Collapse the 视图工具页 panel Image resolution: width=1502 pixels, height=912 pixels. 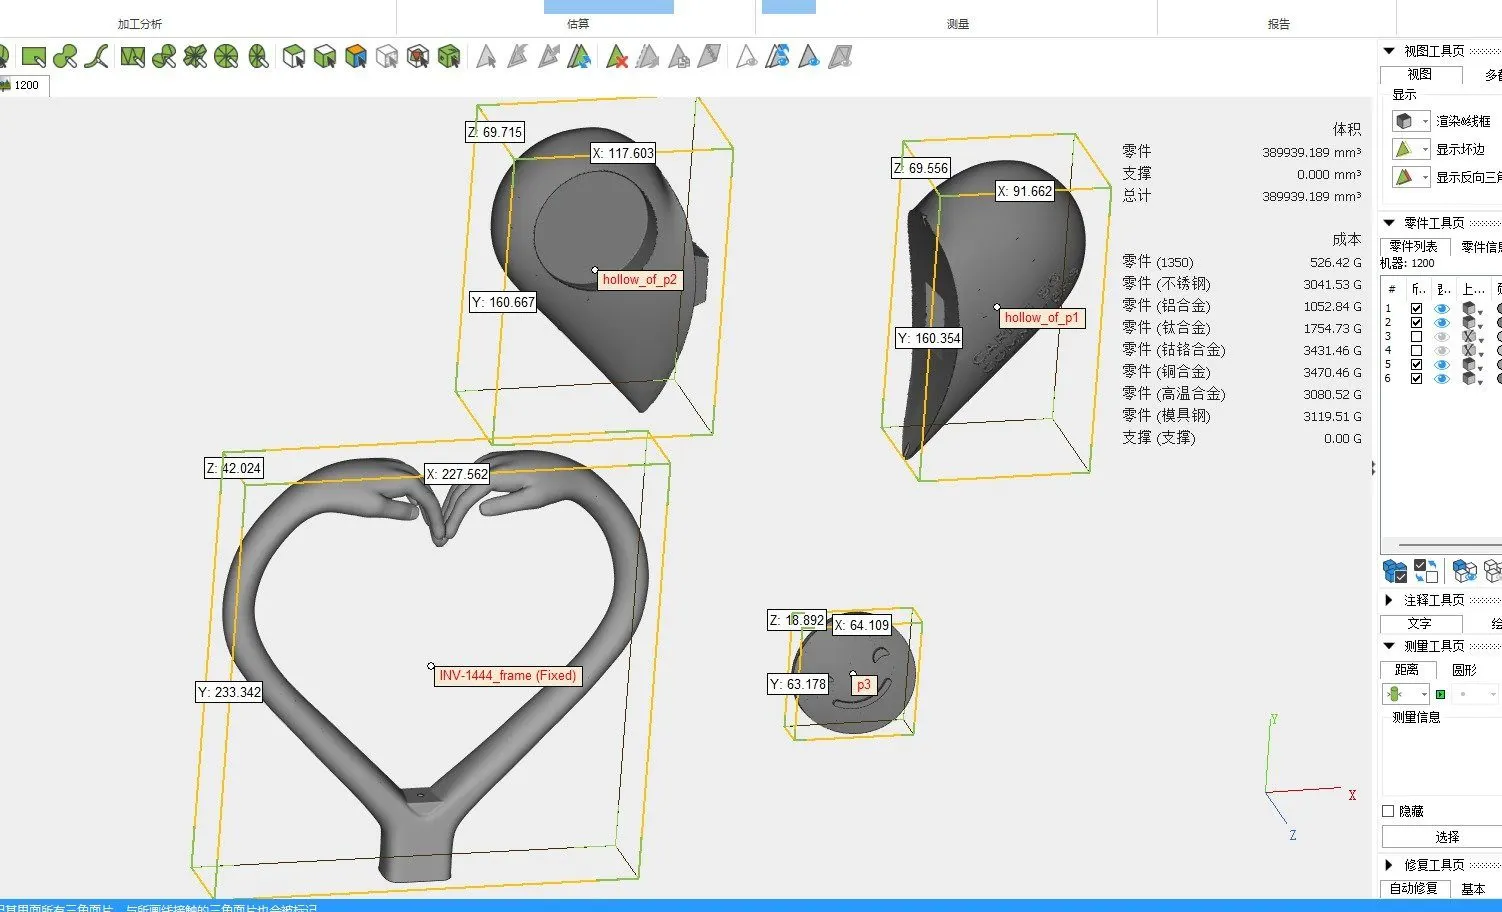[1389, 51]
